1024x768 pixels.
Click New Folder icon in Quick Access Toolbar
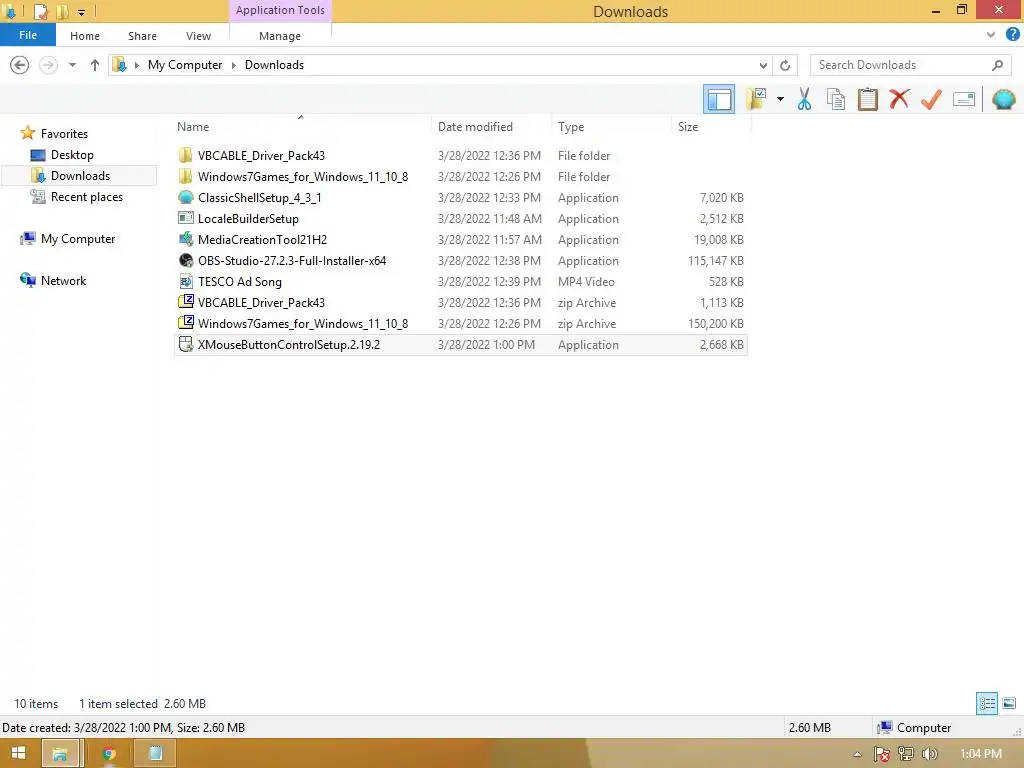point(63,12)
